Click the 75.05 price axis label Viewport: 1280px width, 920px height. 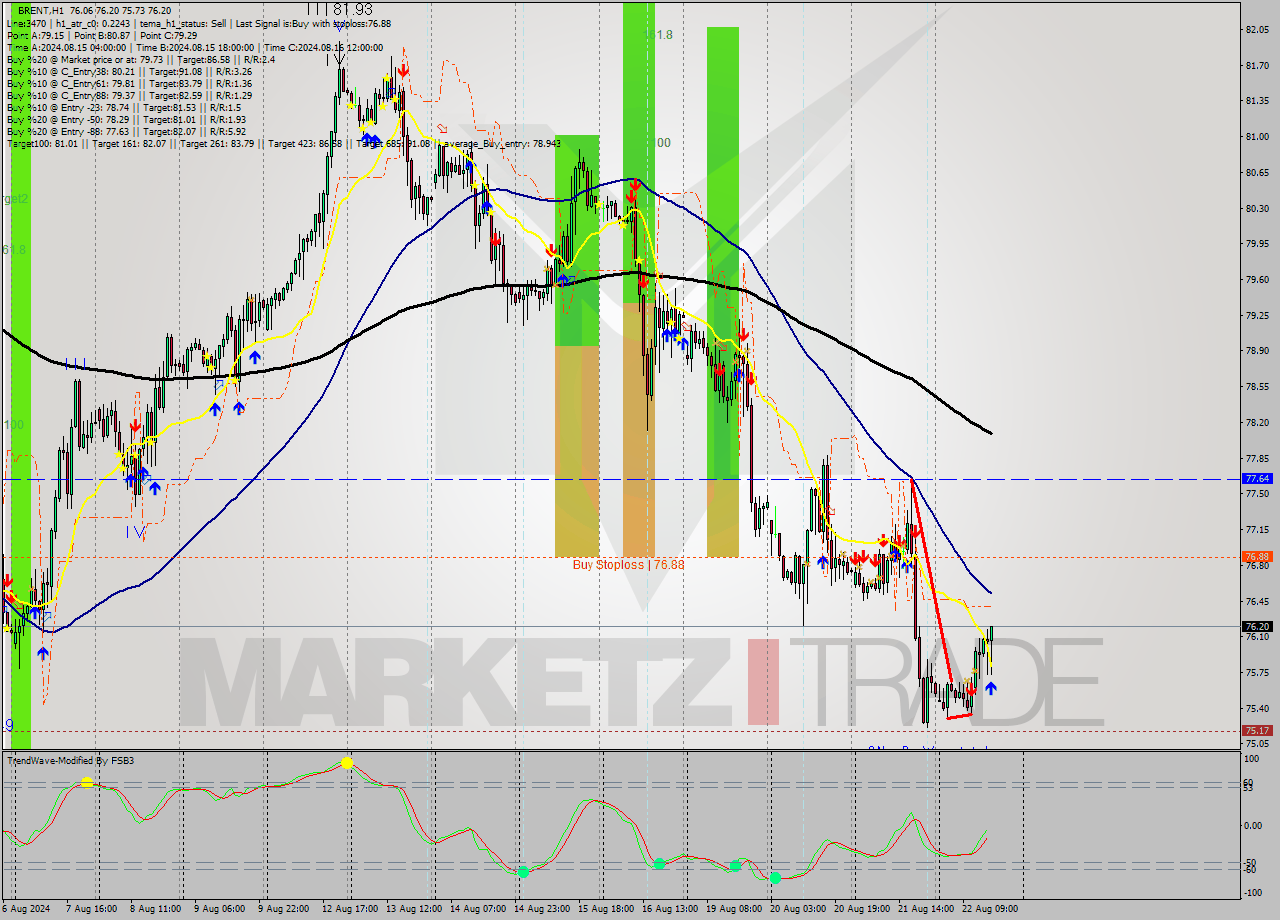click(1258, 743)
